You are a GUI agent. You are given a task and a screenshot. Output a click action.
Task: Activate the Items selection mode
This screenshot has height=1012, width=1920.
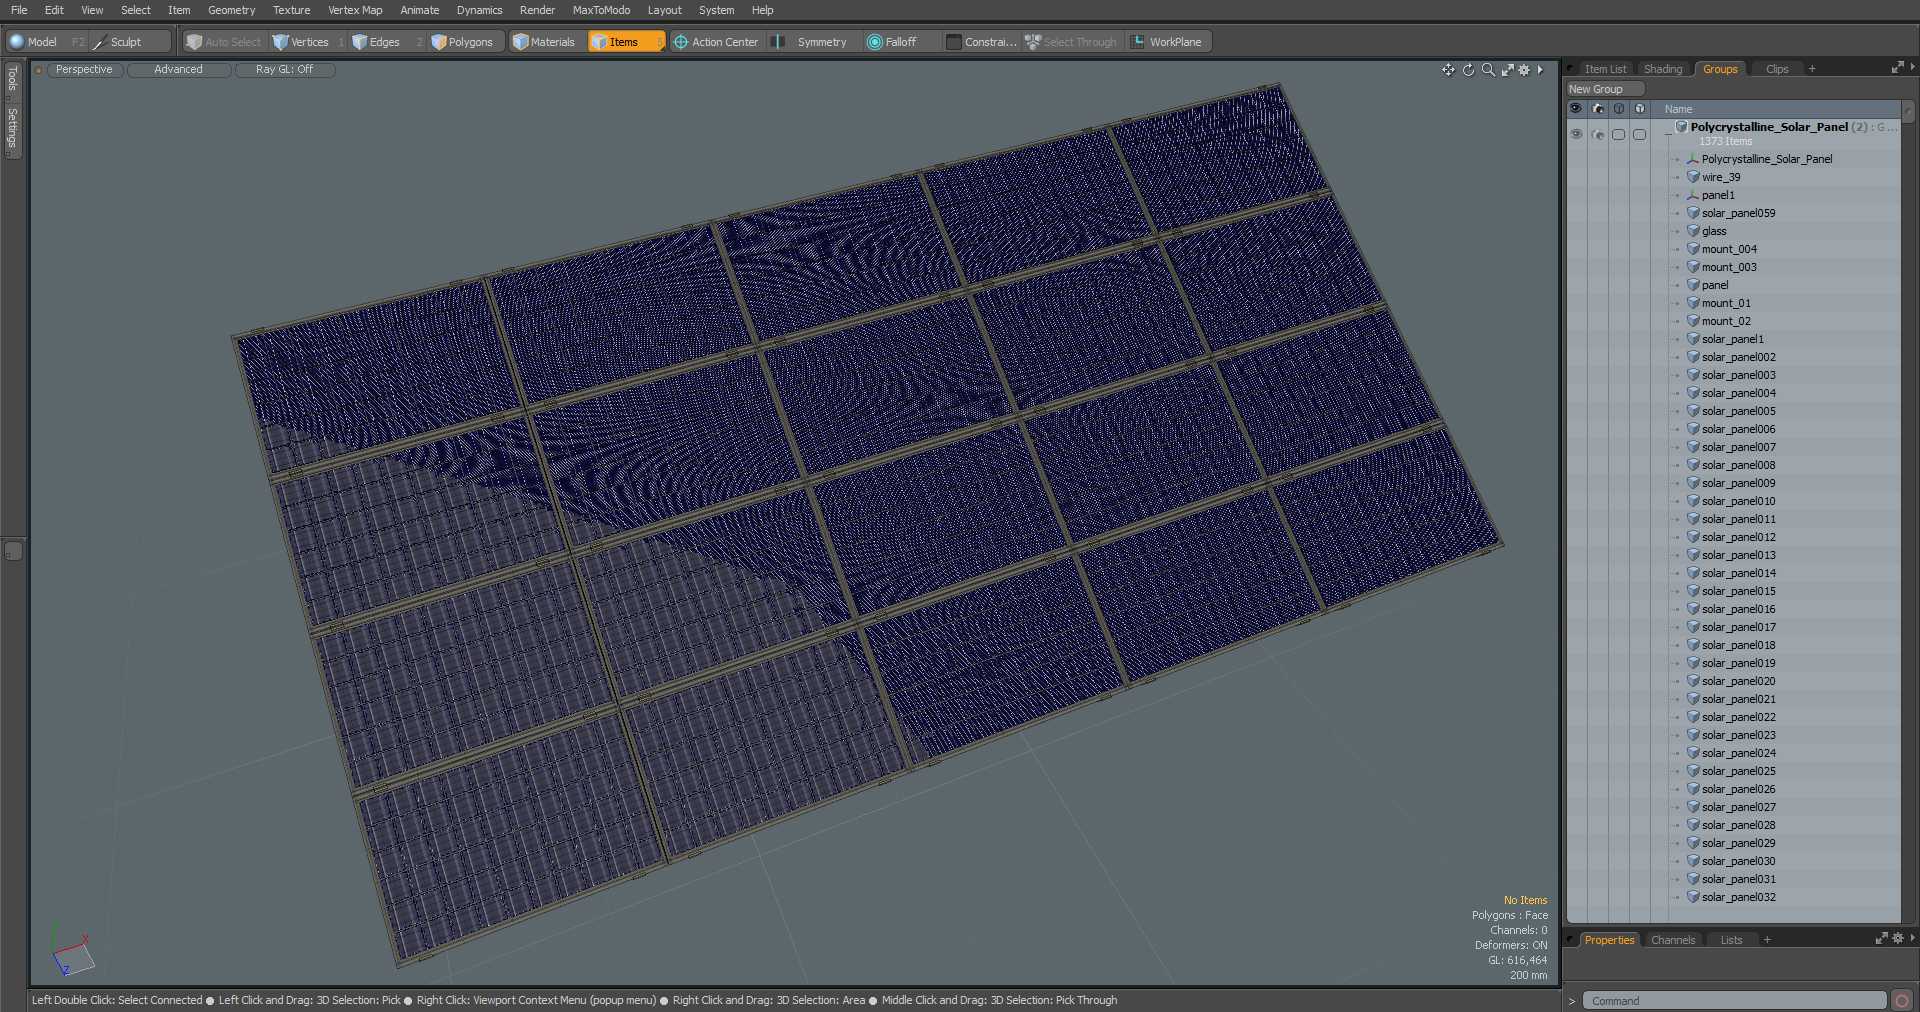[x=625, y=42]
